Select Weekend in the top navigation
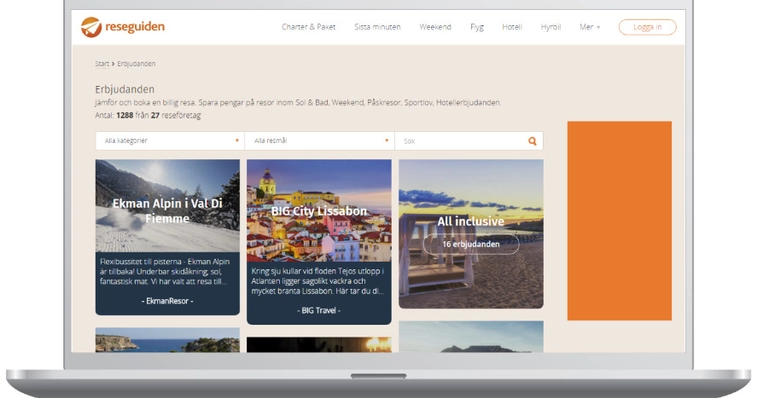Screen dimensions: 757x398 tap(435, 27)
